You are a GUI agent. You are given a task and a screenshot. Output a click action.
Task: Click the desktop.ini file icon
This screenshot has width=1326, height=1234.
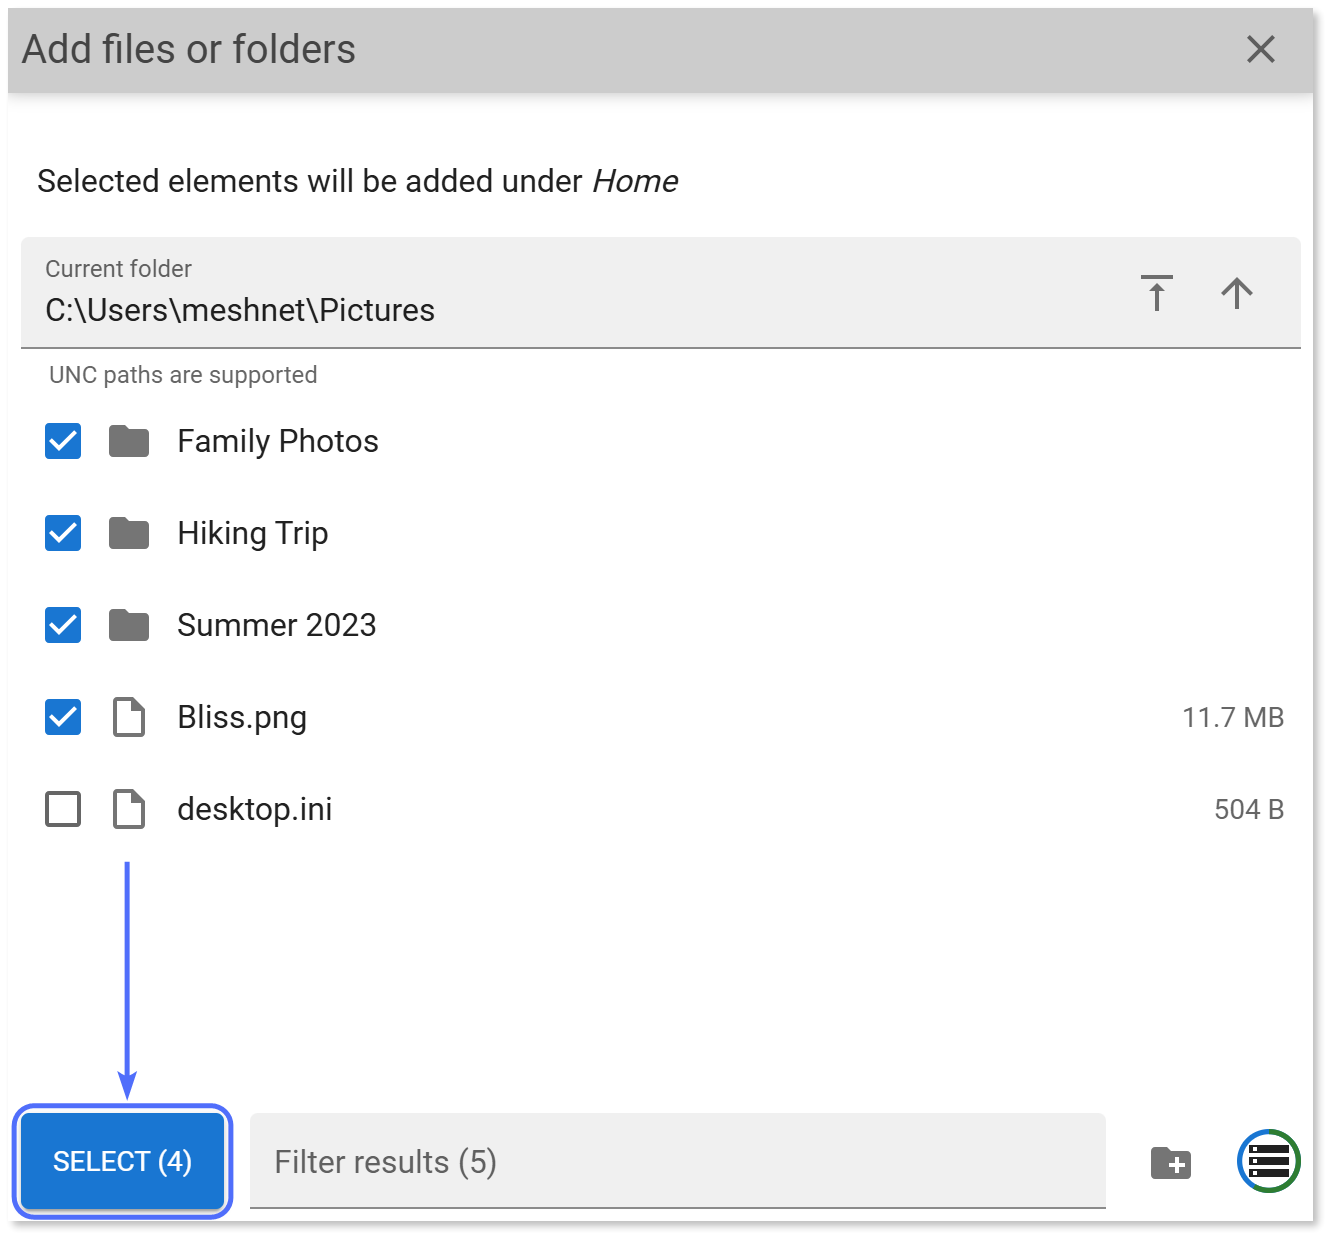tap(128, 809)
